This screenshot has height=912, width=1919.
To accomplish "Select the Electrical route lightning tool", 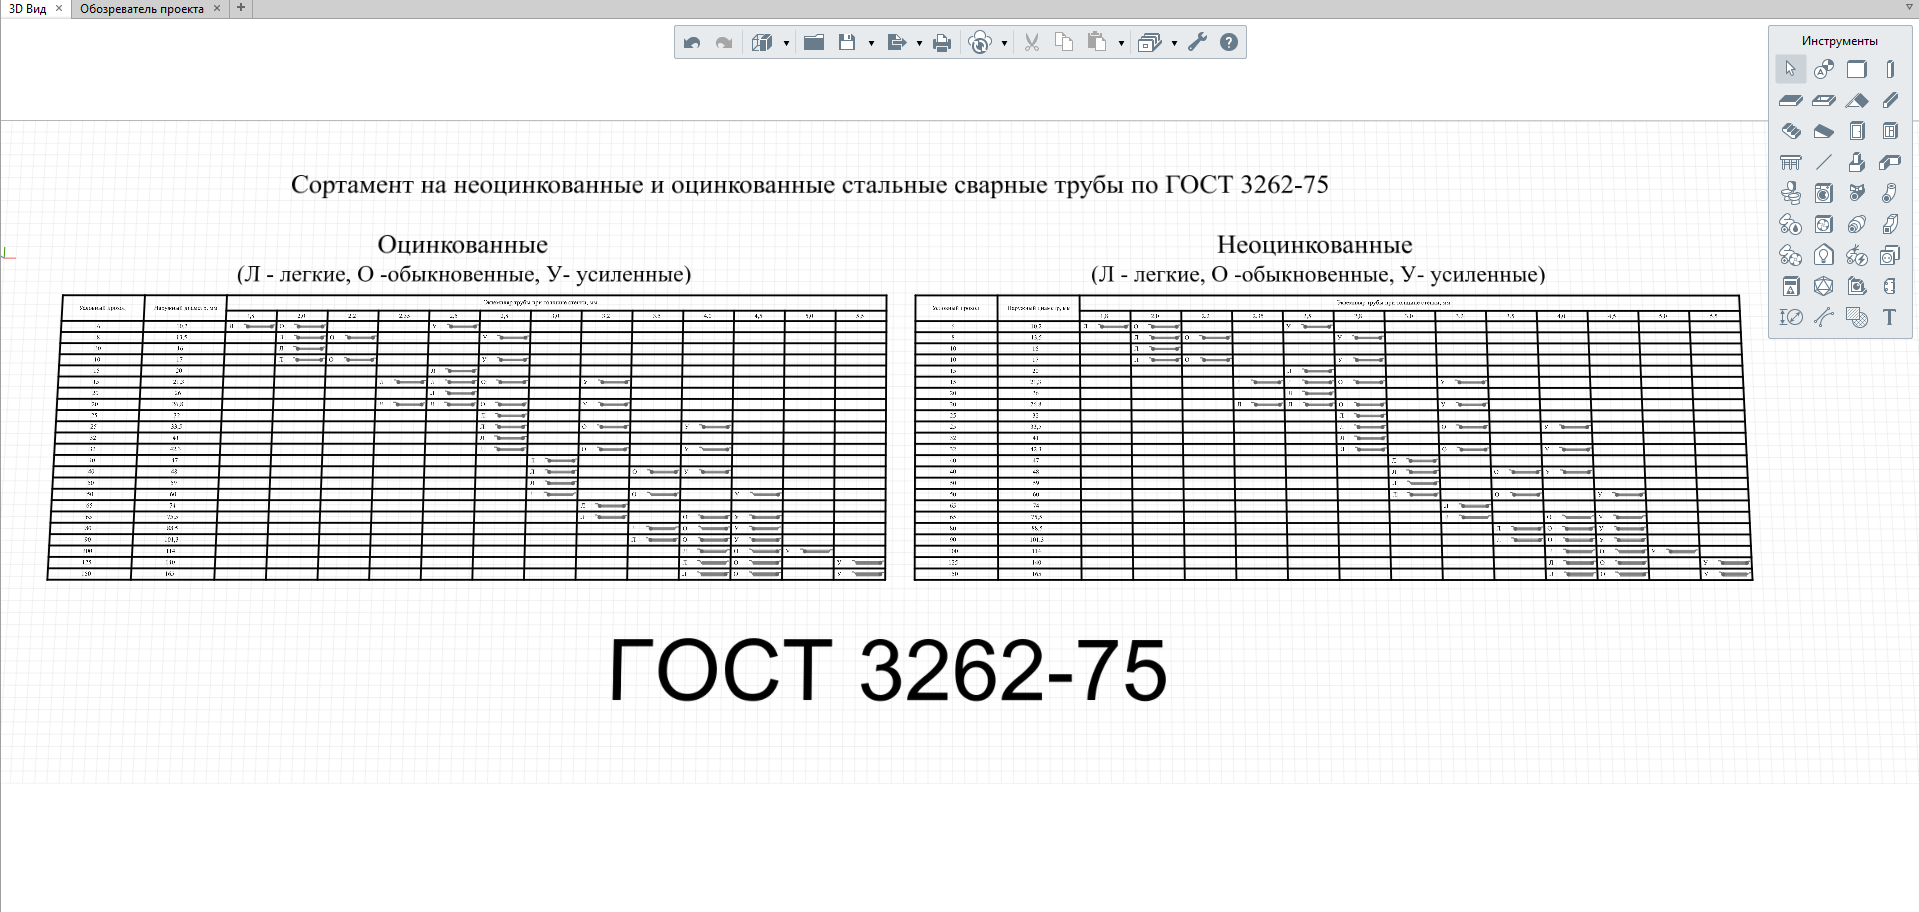I will tap(1857, 255).
